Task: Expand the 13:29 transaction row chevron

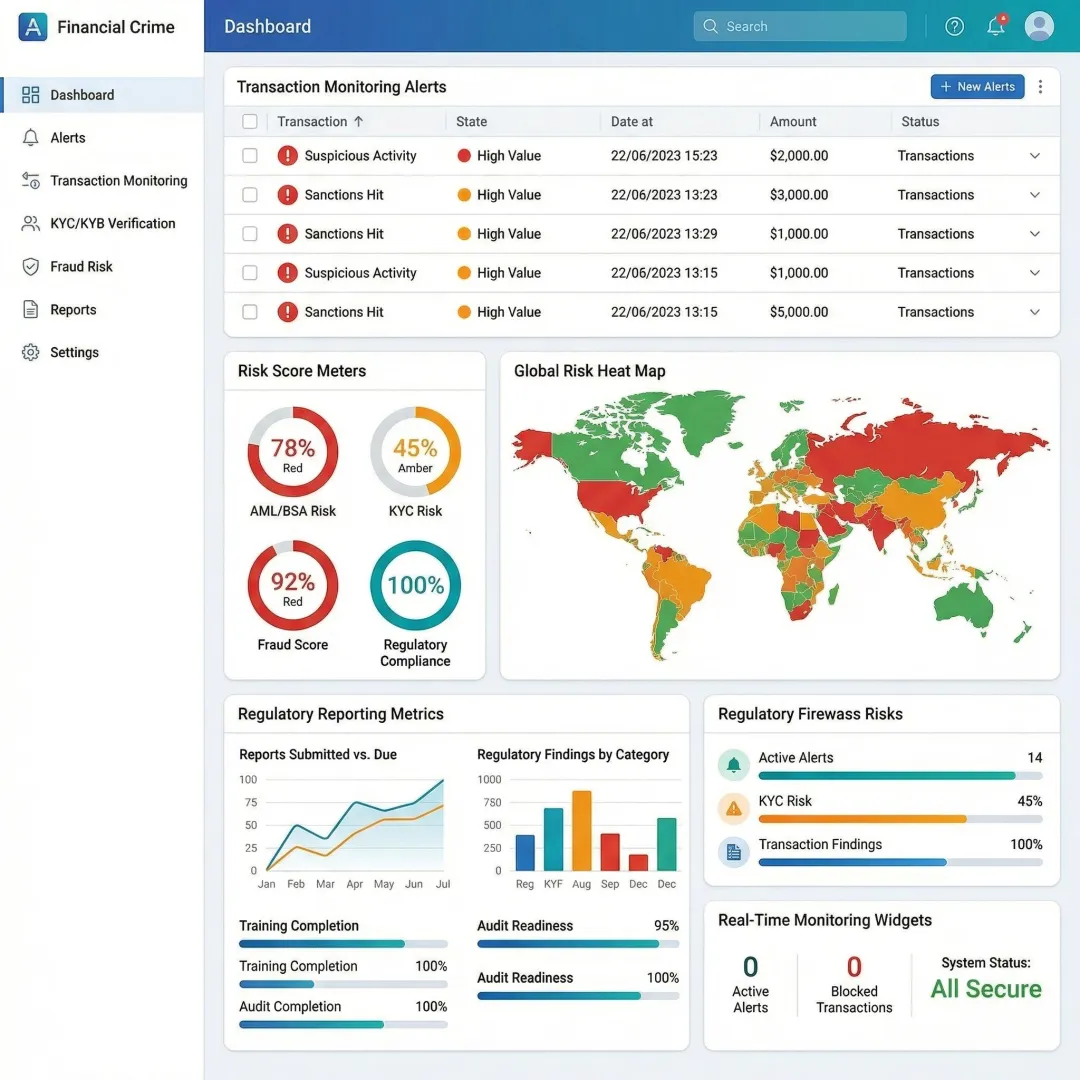Action: (x=1035, y=233)
